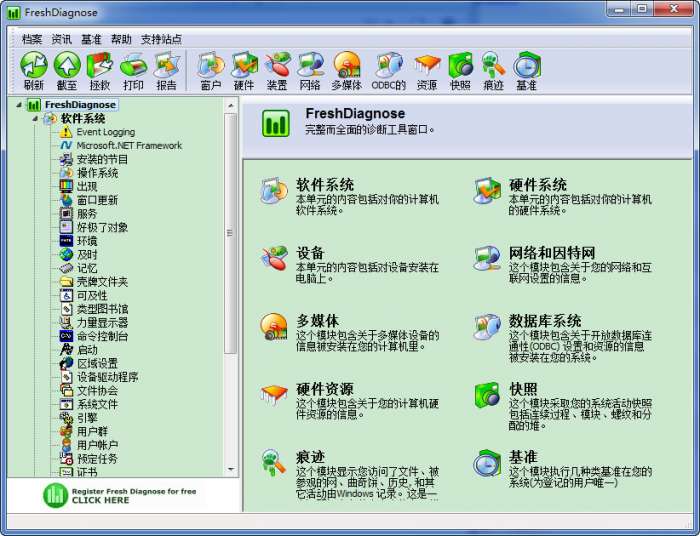This screenshot has width=700, height=536.
Task: Open the 网络 network toolbar icon
Action: (310, 71)
